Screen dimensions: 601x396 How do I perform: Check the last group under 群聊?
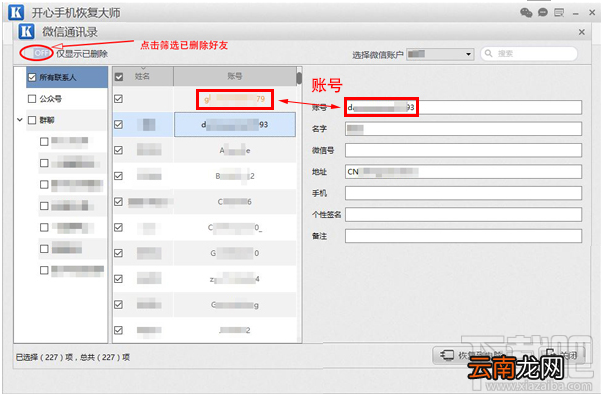(44, 271)
